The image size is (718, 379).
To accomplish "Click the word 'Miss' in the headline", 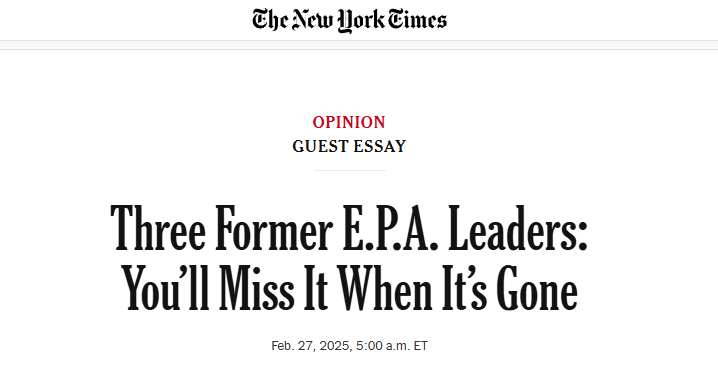I will tap(256, 288).
